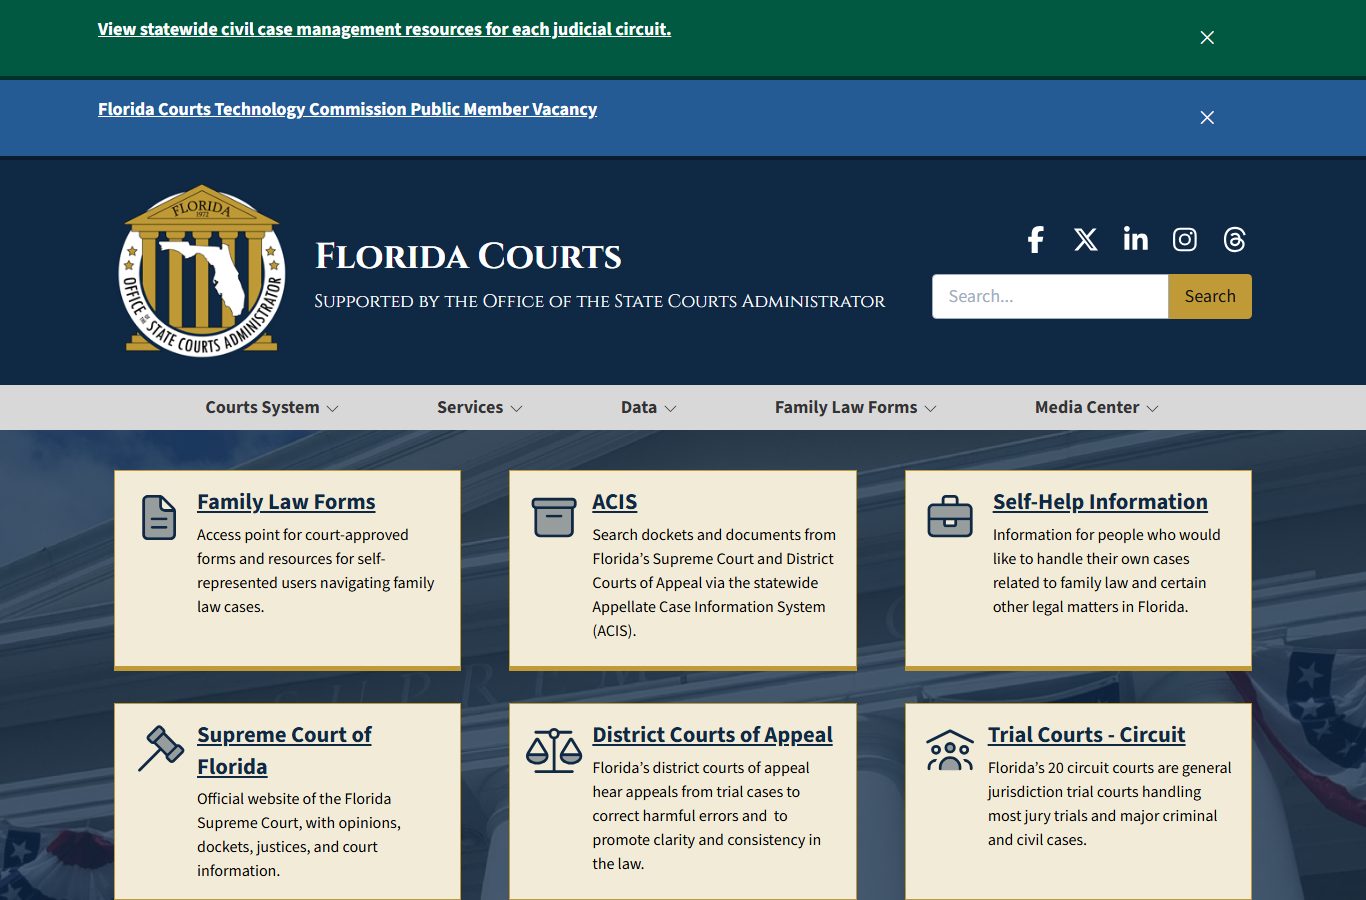Click the ACIS description starting 'Search dockets and documents'
1366x900 pixels.
pos(714,583)
